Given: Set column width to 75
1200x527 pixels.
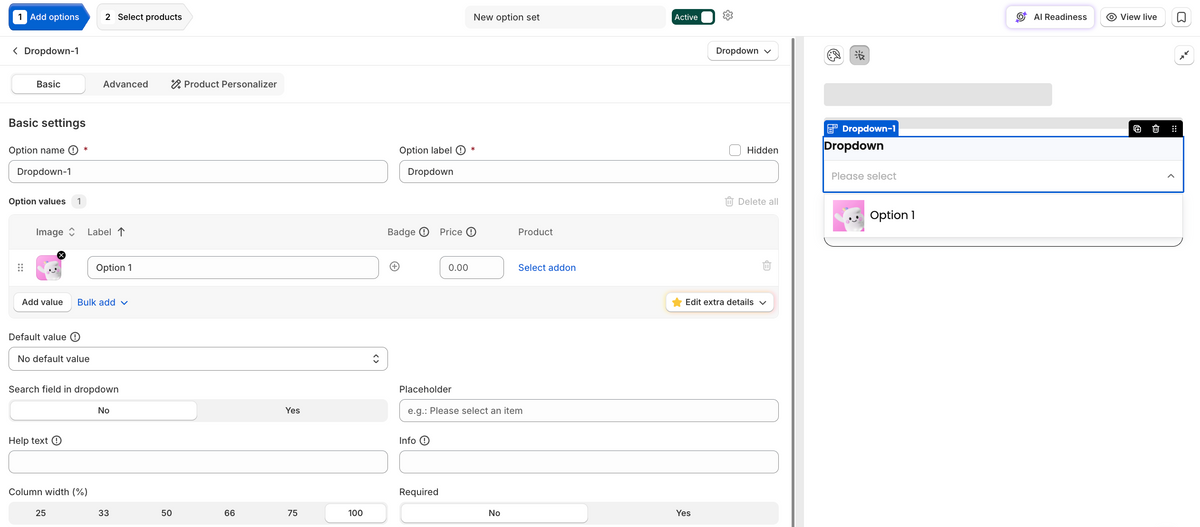Looking at the screenshot, I should tap(292, 513).
